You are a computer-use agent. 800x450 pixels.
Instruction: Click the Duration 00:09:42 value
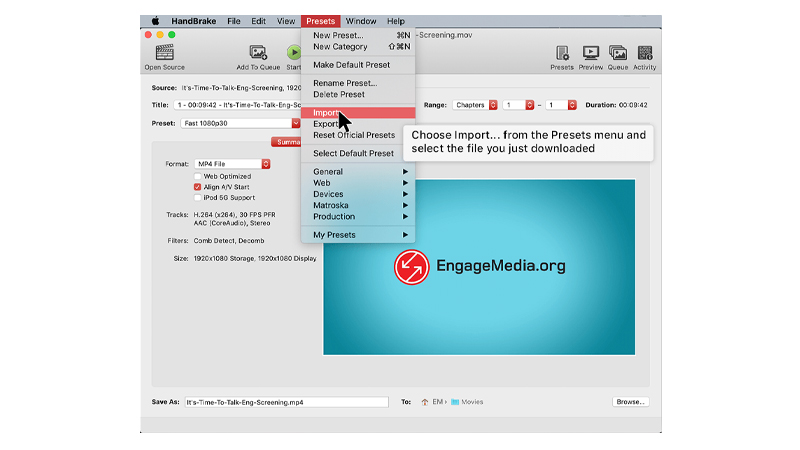pos(633,105)
